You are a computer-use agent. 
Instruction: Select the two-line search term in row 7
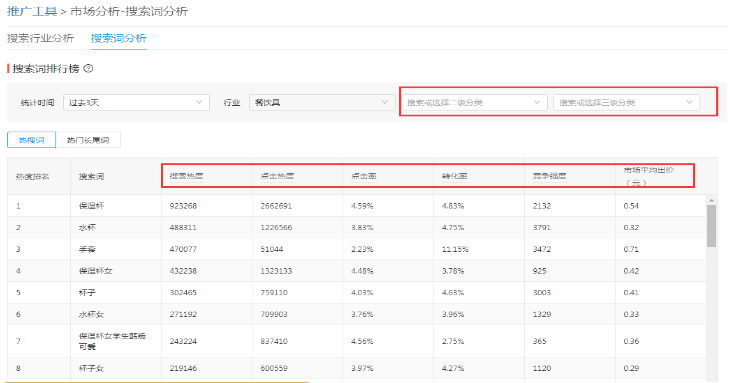point(112,341)
